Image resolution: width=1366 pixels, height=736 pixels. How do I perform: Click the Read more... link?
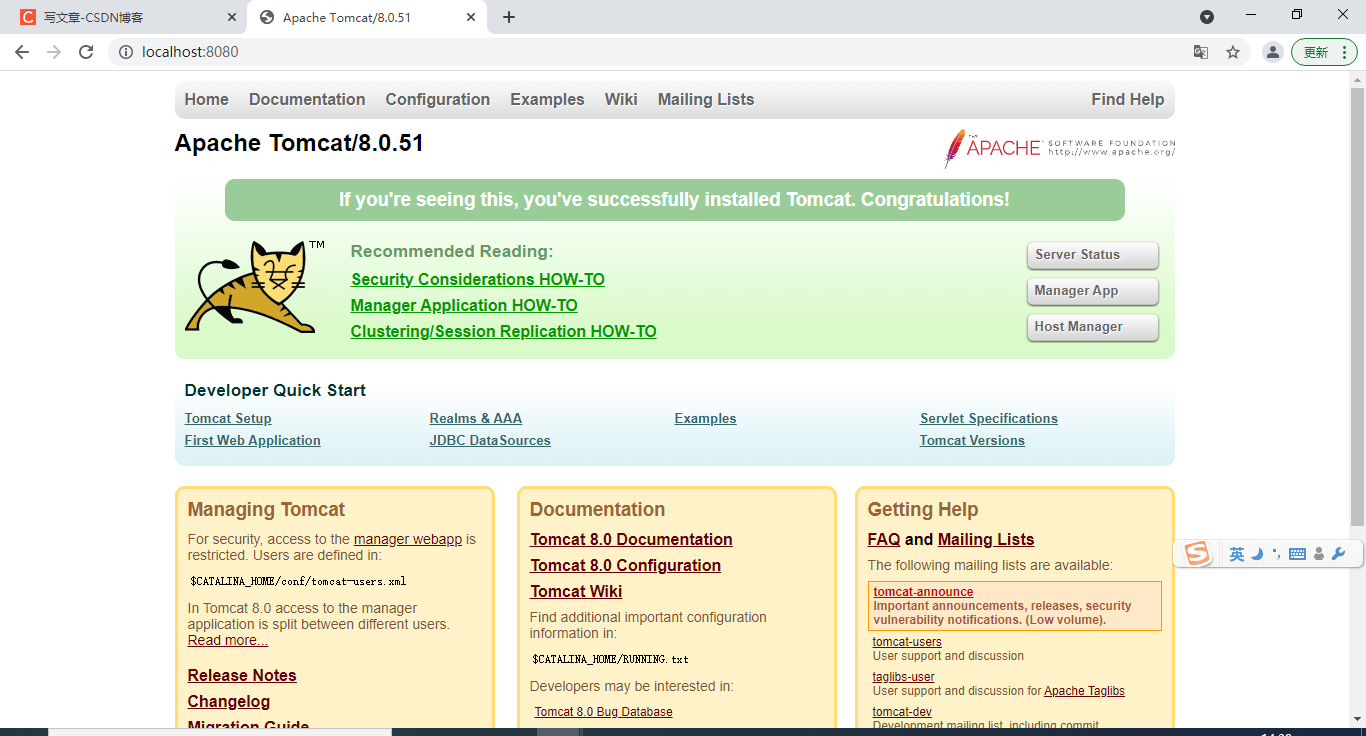tap(228, 641)
